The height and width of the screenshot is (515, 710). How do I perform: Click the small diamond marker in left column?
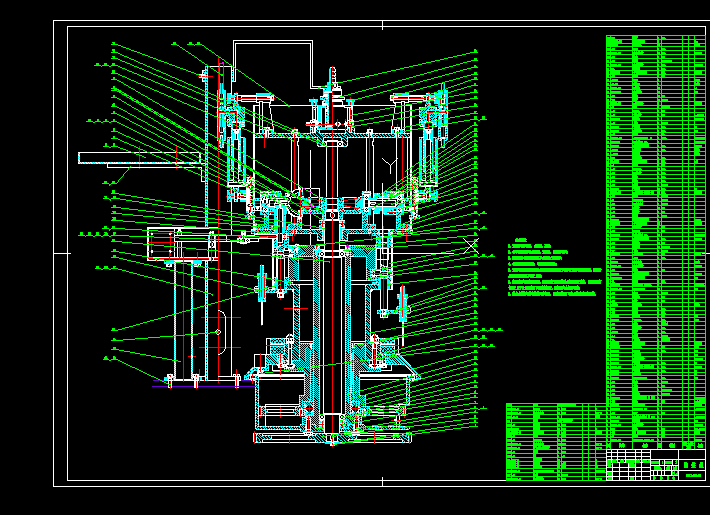(x=218, y=332)
